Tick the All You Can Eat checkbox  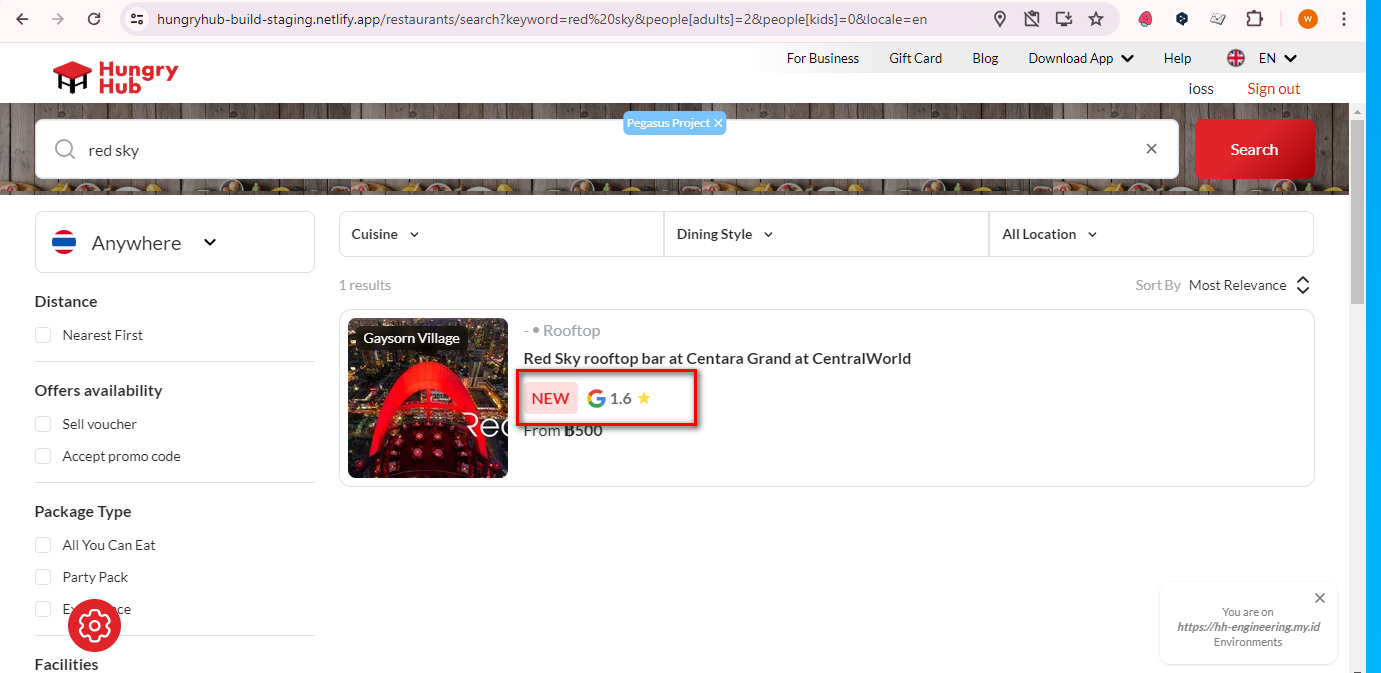[x=43, y=545]
